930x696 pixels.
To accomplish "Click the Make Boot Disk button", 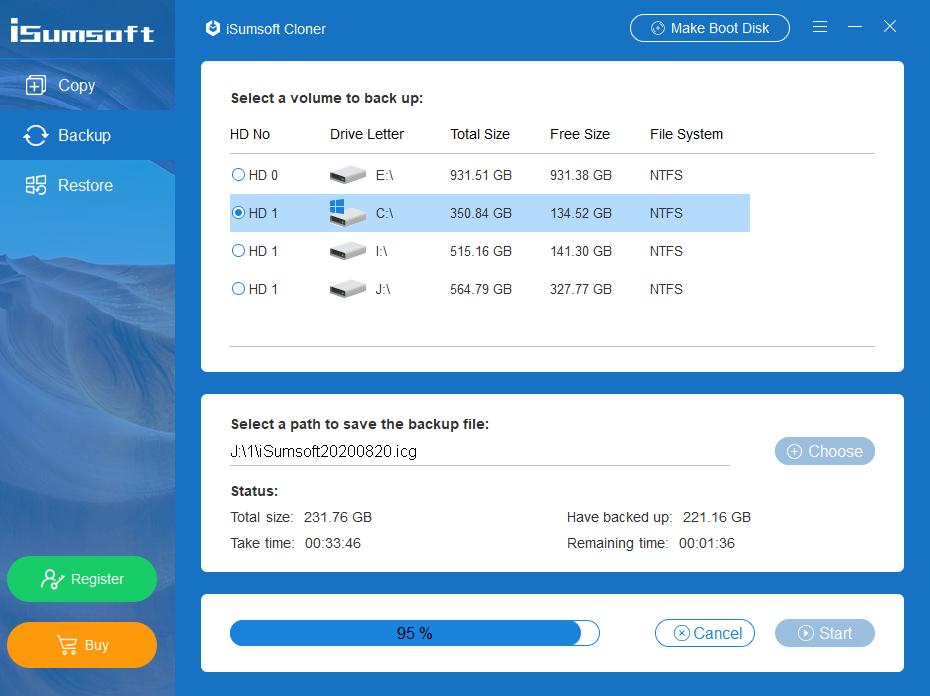I will (709, 28).
